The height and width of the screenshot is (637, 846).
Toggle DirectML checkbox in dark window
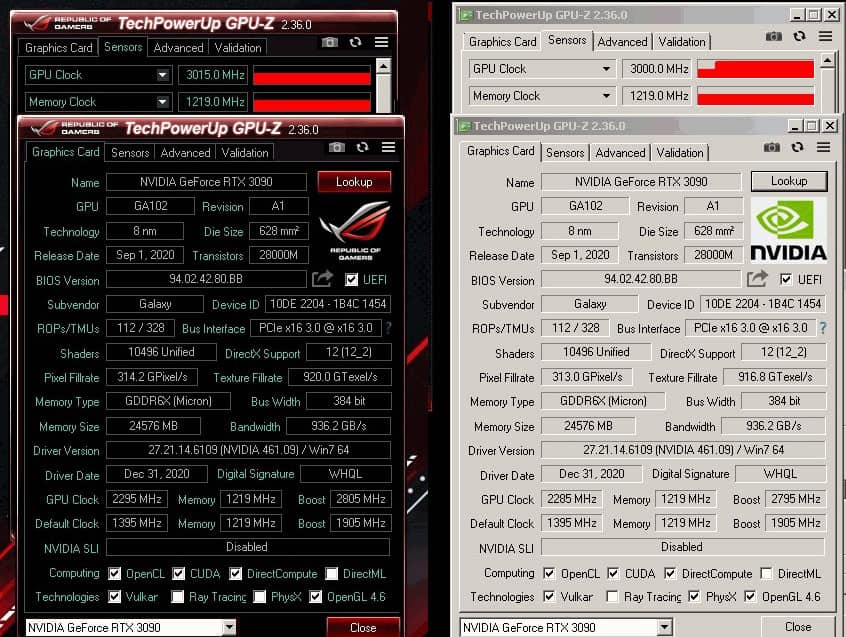coord(332,573)
